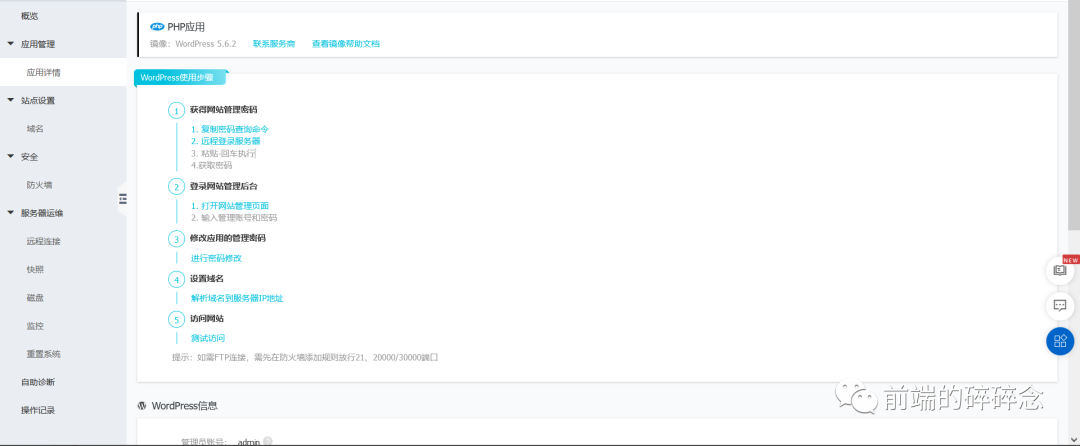Open 查看镜像帮助文档 link
The width and height of the screenshot is (1080, 446).
pos(346,43)
